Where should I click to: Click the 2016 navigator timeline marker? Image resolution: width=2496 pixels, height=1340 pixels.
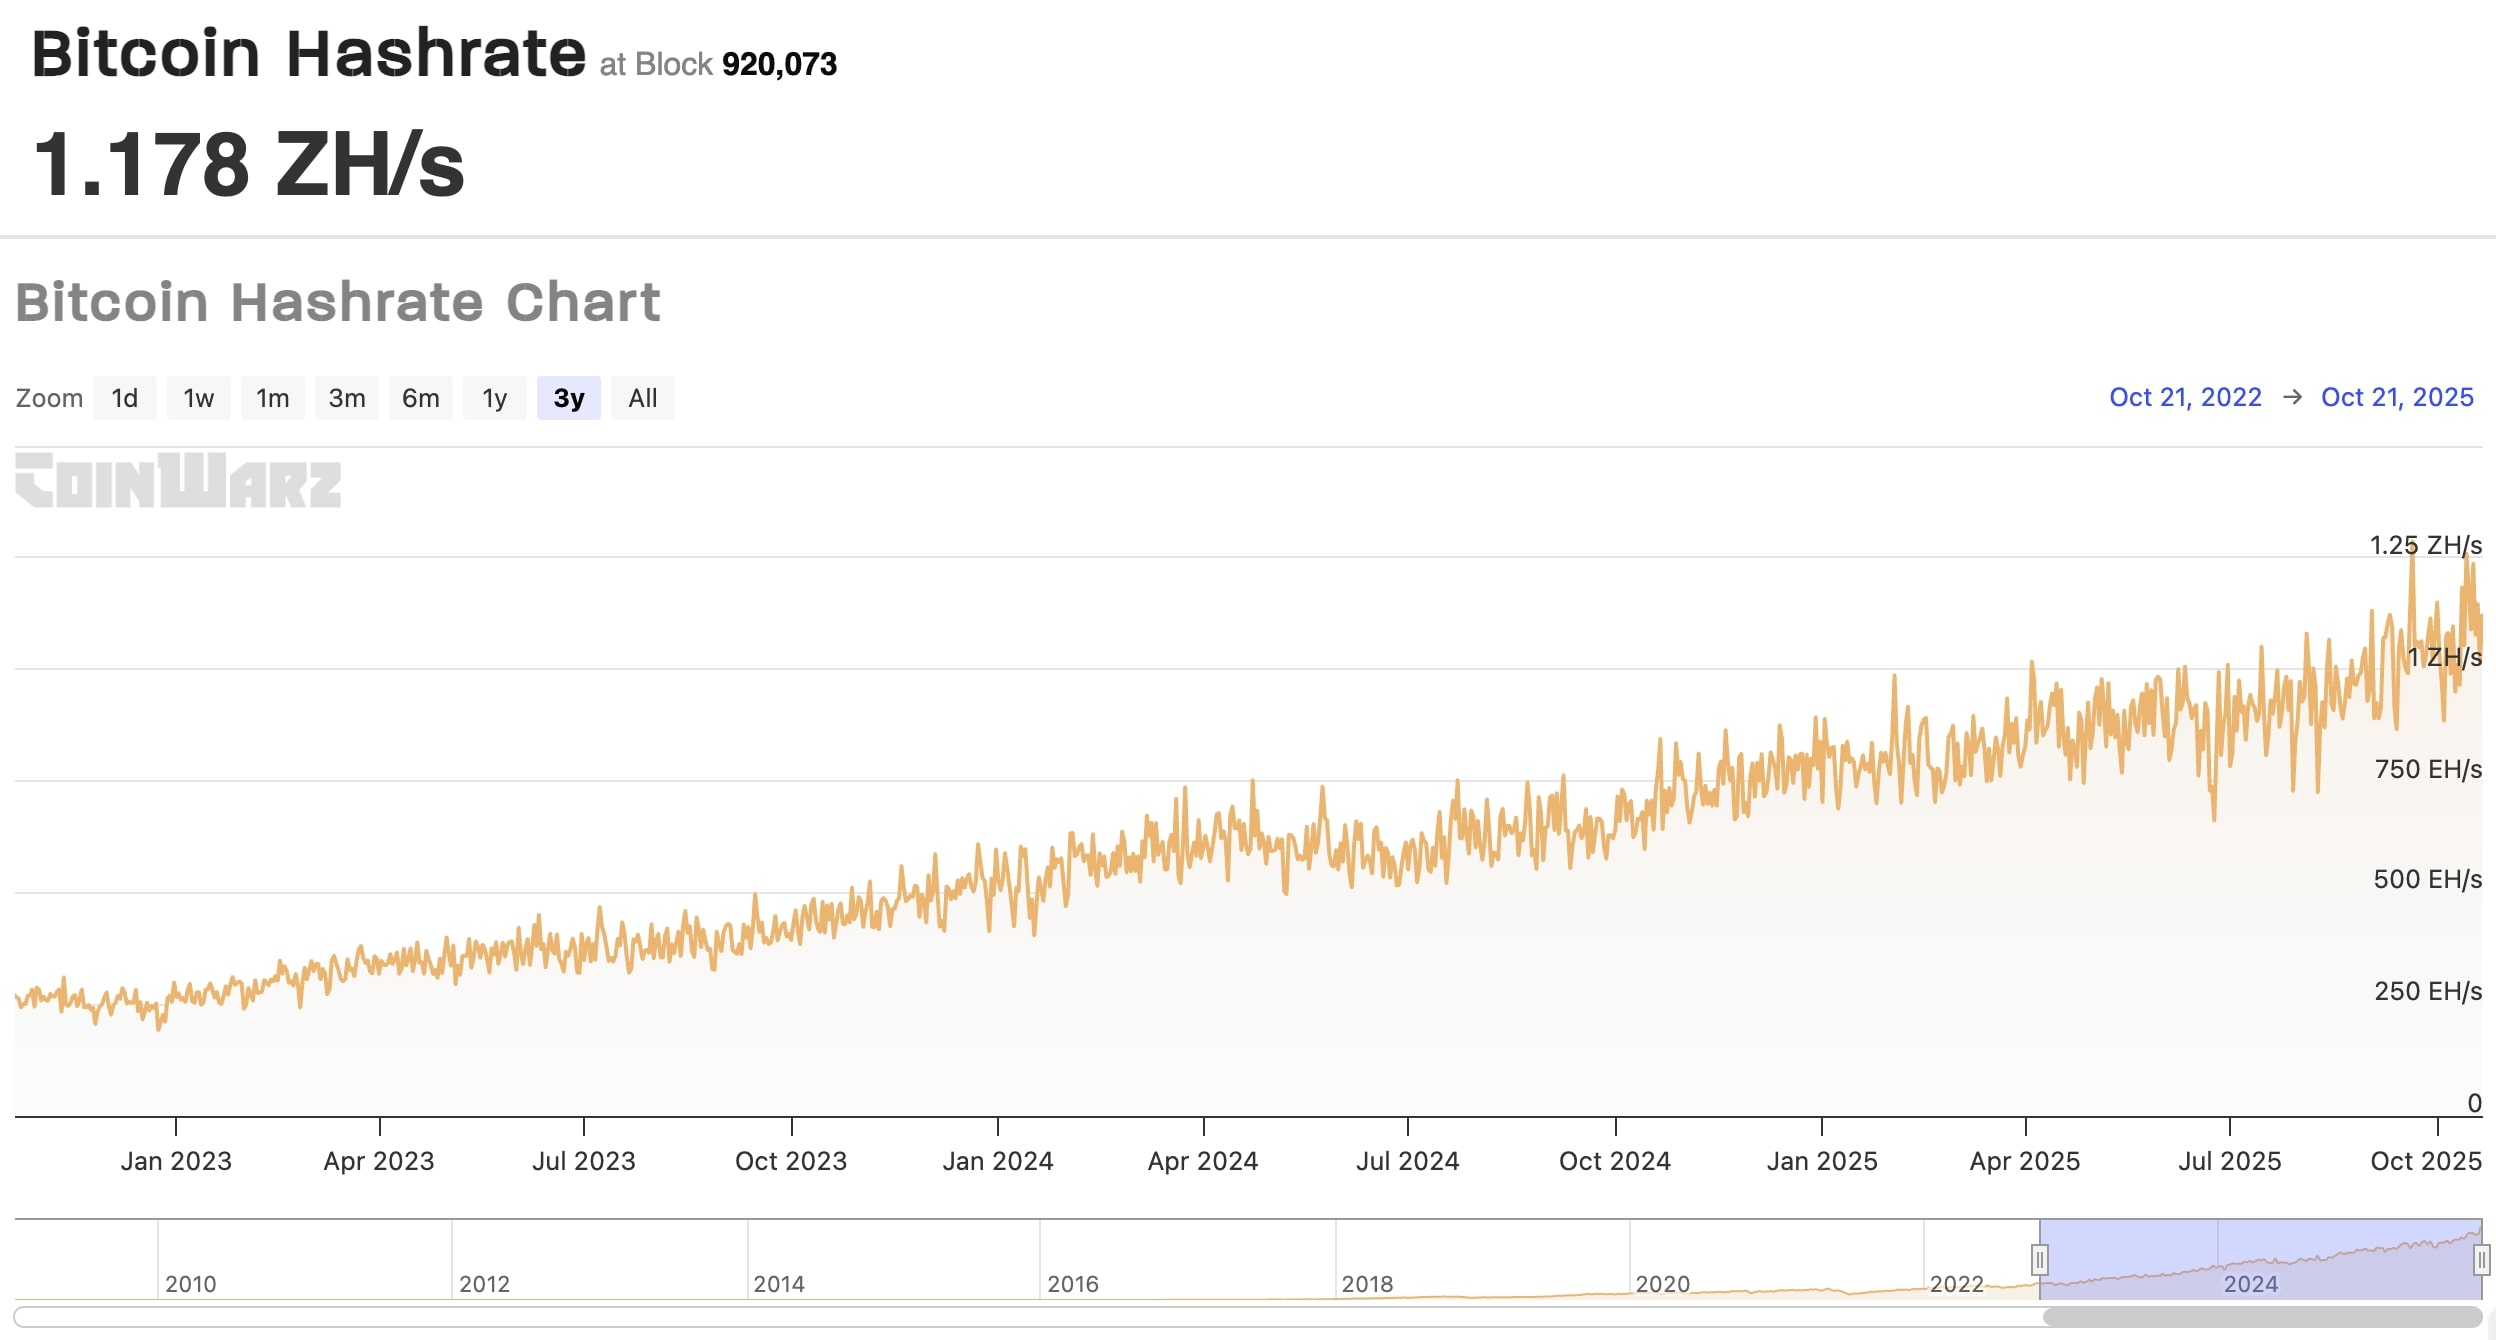tap(1072, 1284)
